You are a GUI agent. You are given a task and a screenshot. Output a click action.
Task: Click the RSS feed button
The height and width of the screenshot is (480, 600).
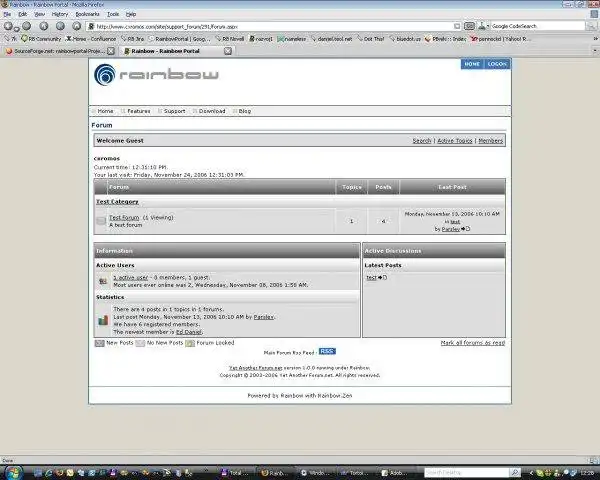click(327, 351)
